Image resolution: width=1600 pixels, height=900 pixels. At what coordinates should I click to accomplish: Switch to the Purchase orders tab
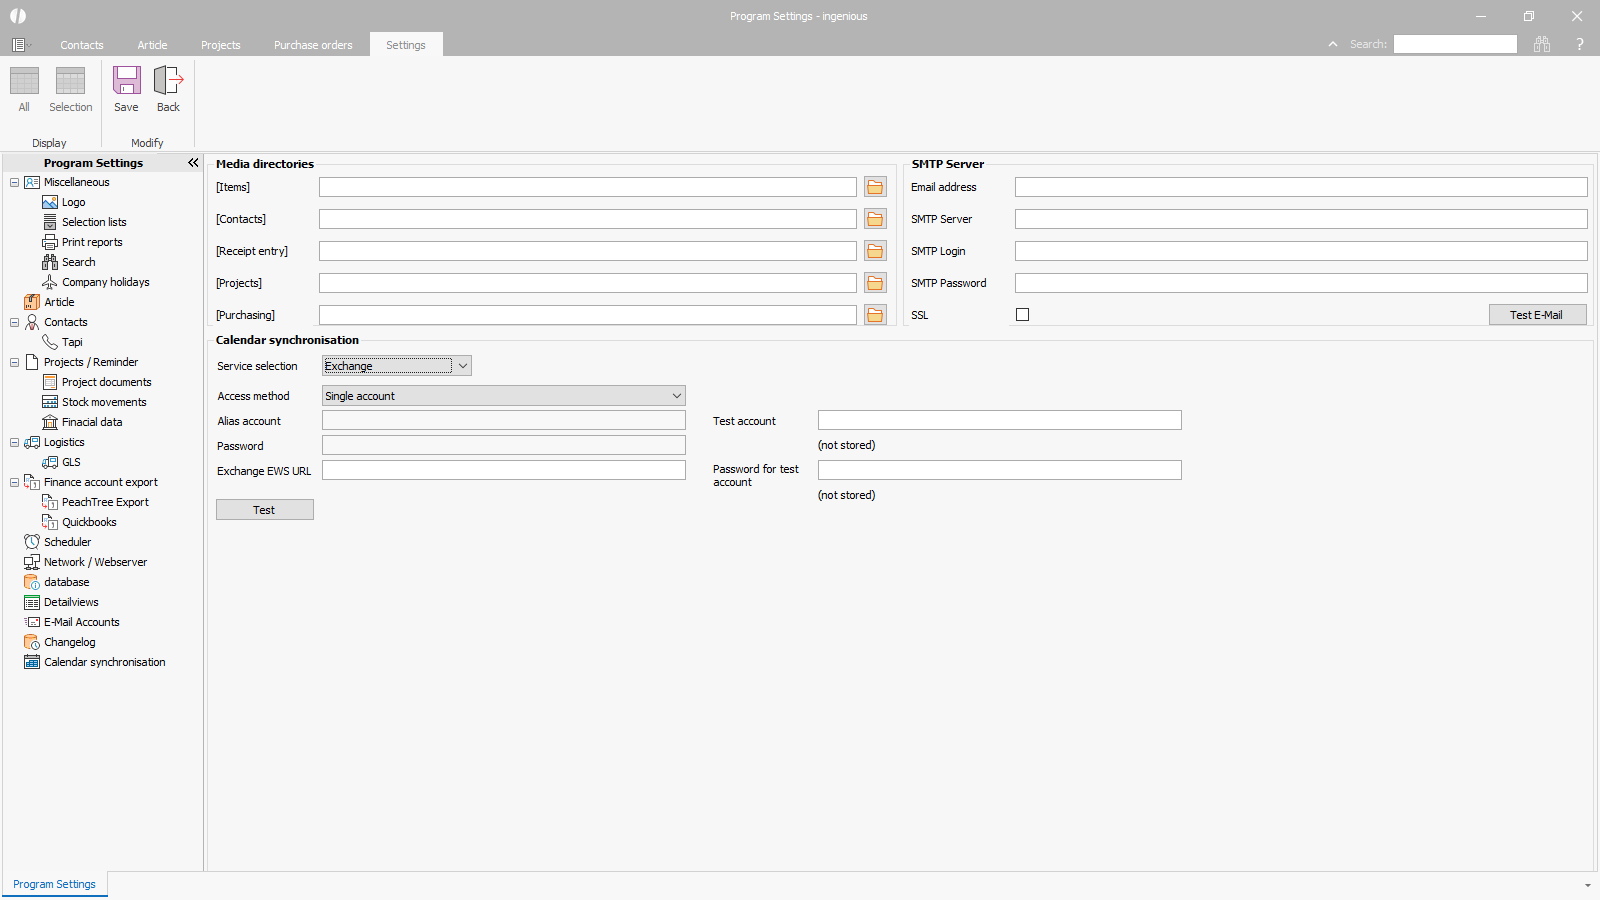point(313,45)
